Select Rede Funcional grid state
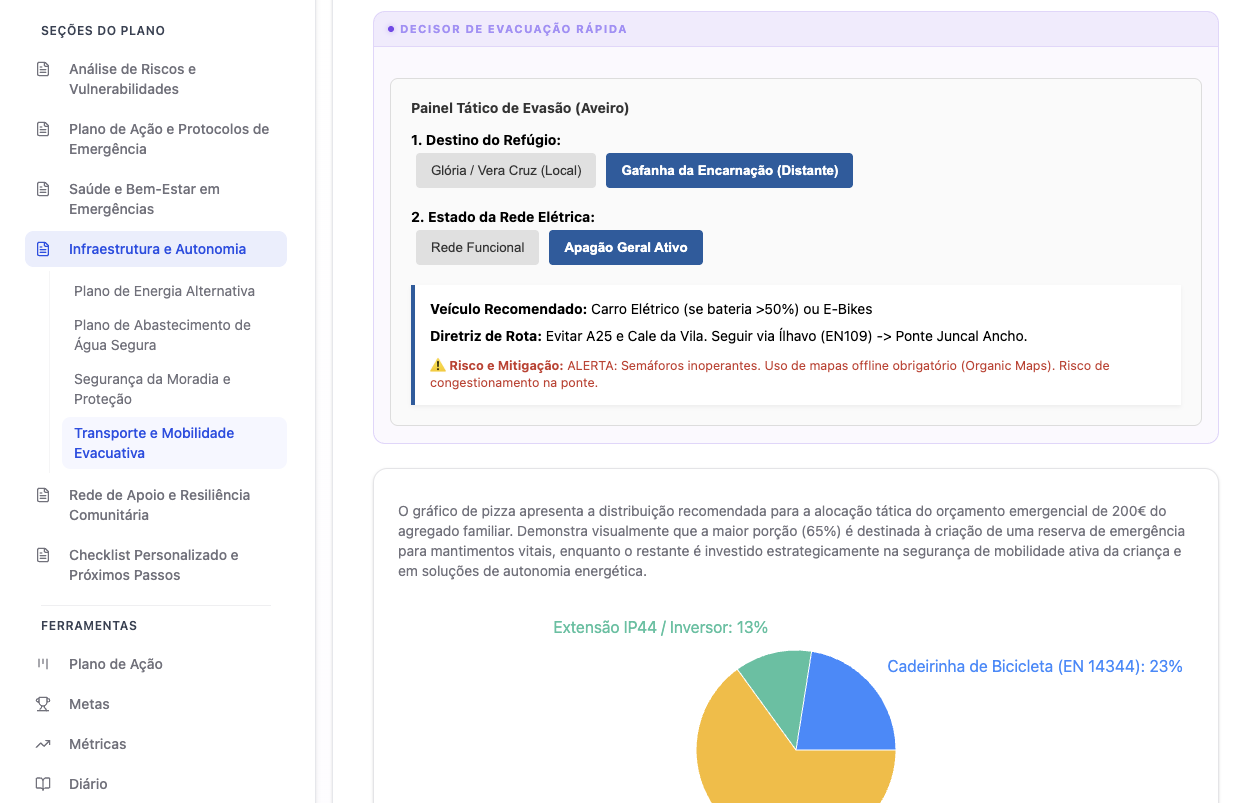 pyautogui.click(x=477, y=247)
